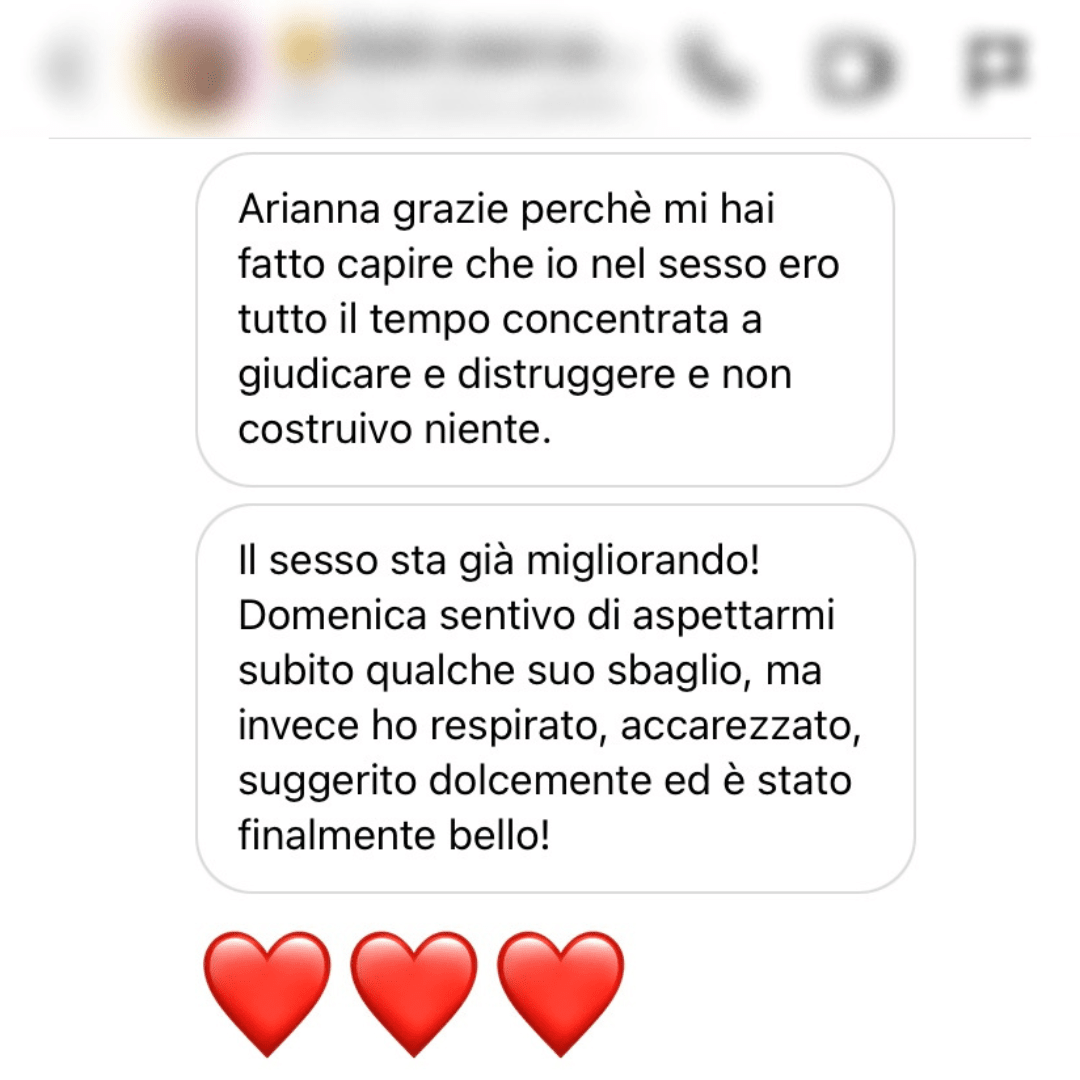Start a video call using camera icon
This screenshot has height=1080, width=1080.
coord(854,69)
